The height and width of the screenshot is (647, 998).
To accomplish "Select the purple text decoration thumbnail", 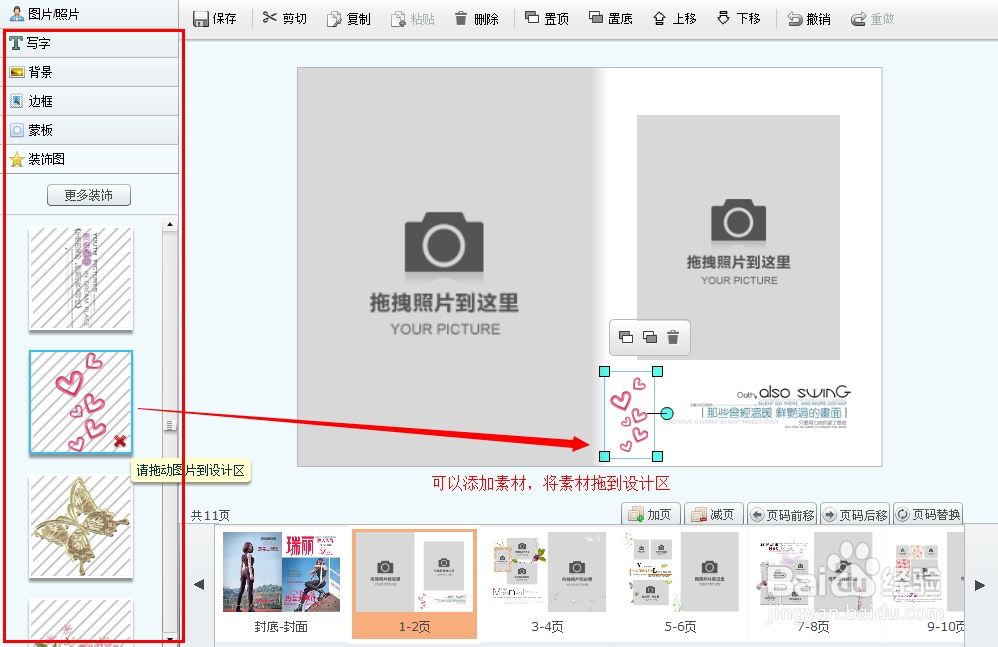I will 81,279.
